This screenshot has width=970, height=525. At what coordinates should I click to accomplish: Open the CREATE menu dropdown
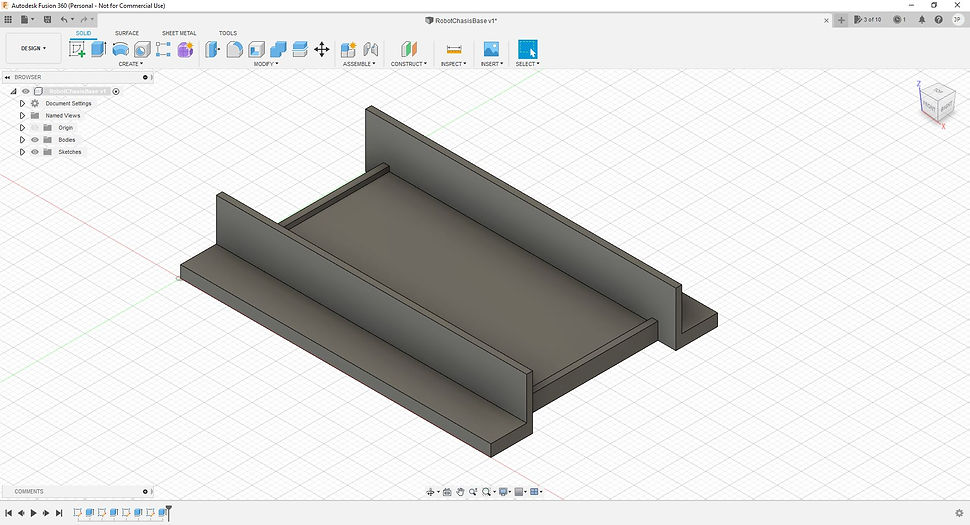[x=131, y=64]
